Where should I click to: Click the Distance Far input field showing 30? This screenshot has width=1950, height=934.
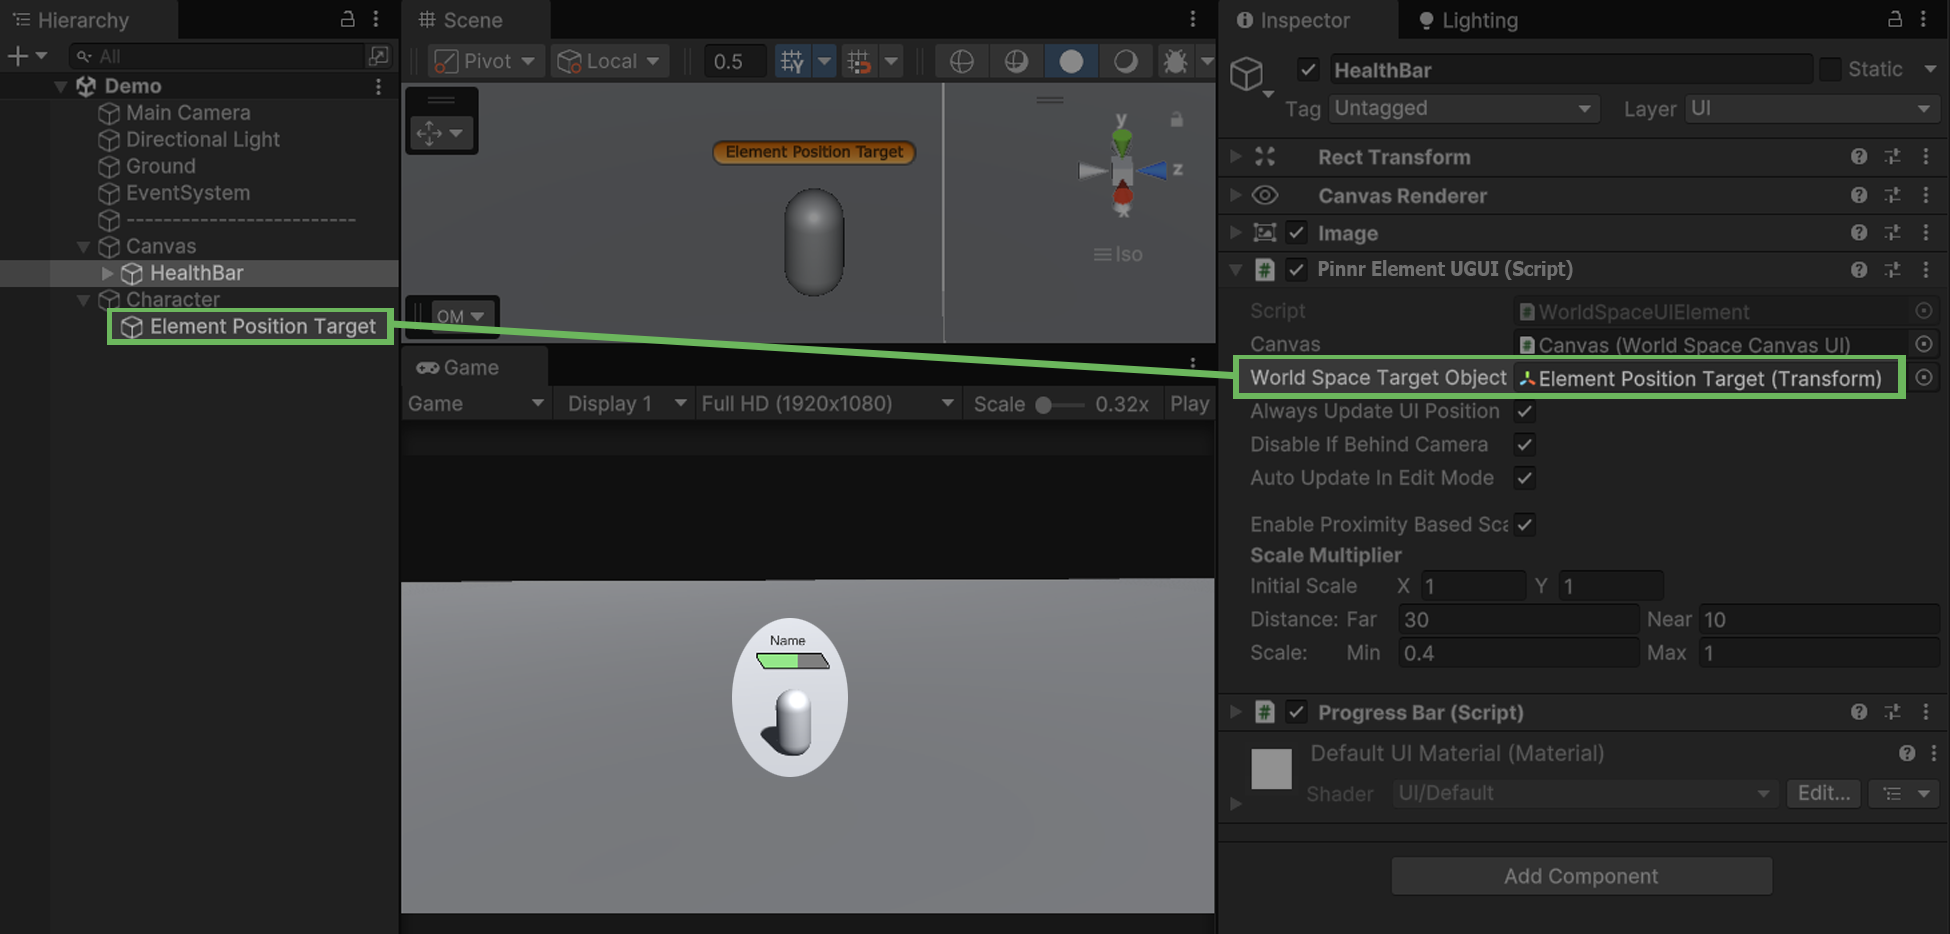click(1516, 619)
